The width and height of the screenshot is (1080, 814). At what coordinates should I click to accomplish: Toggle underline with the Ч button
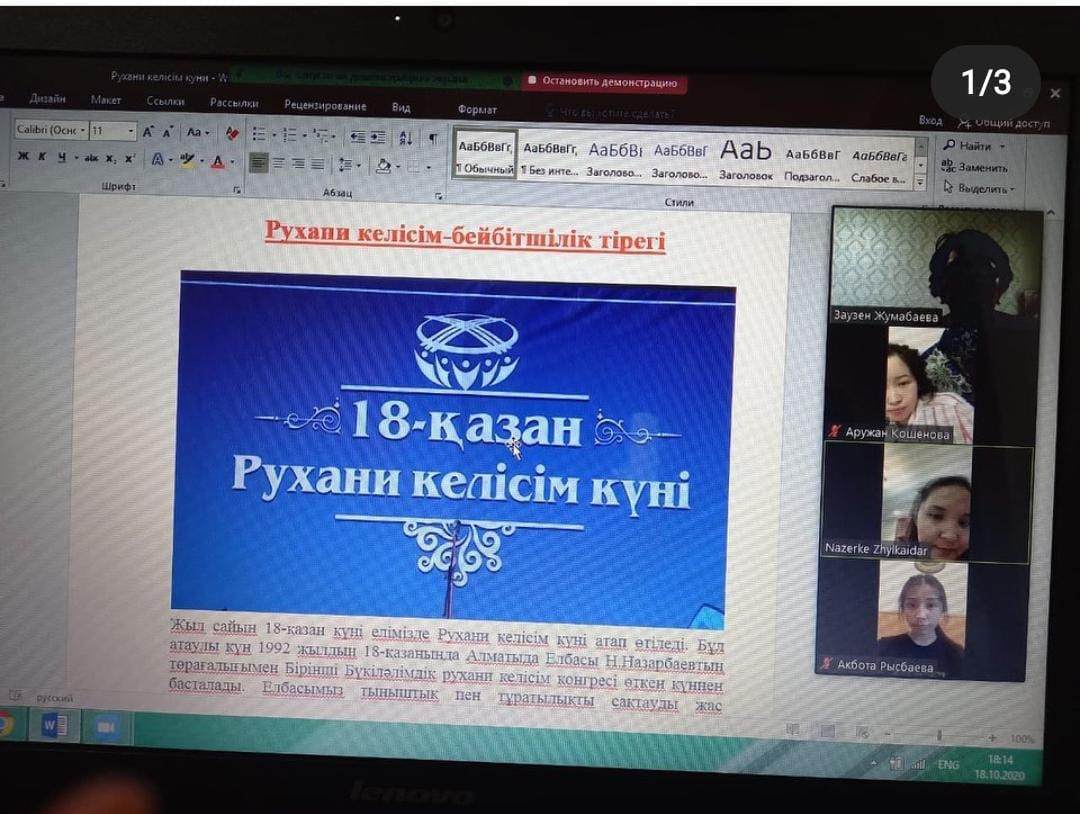(x=62, y=157)
